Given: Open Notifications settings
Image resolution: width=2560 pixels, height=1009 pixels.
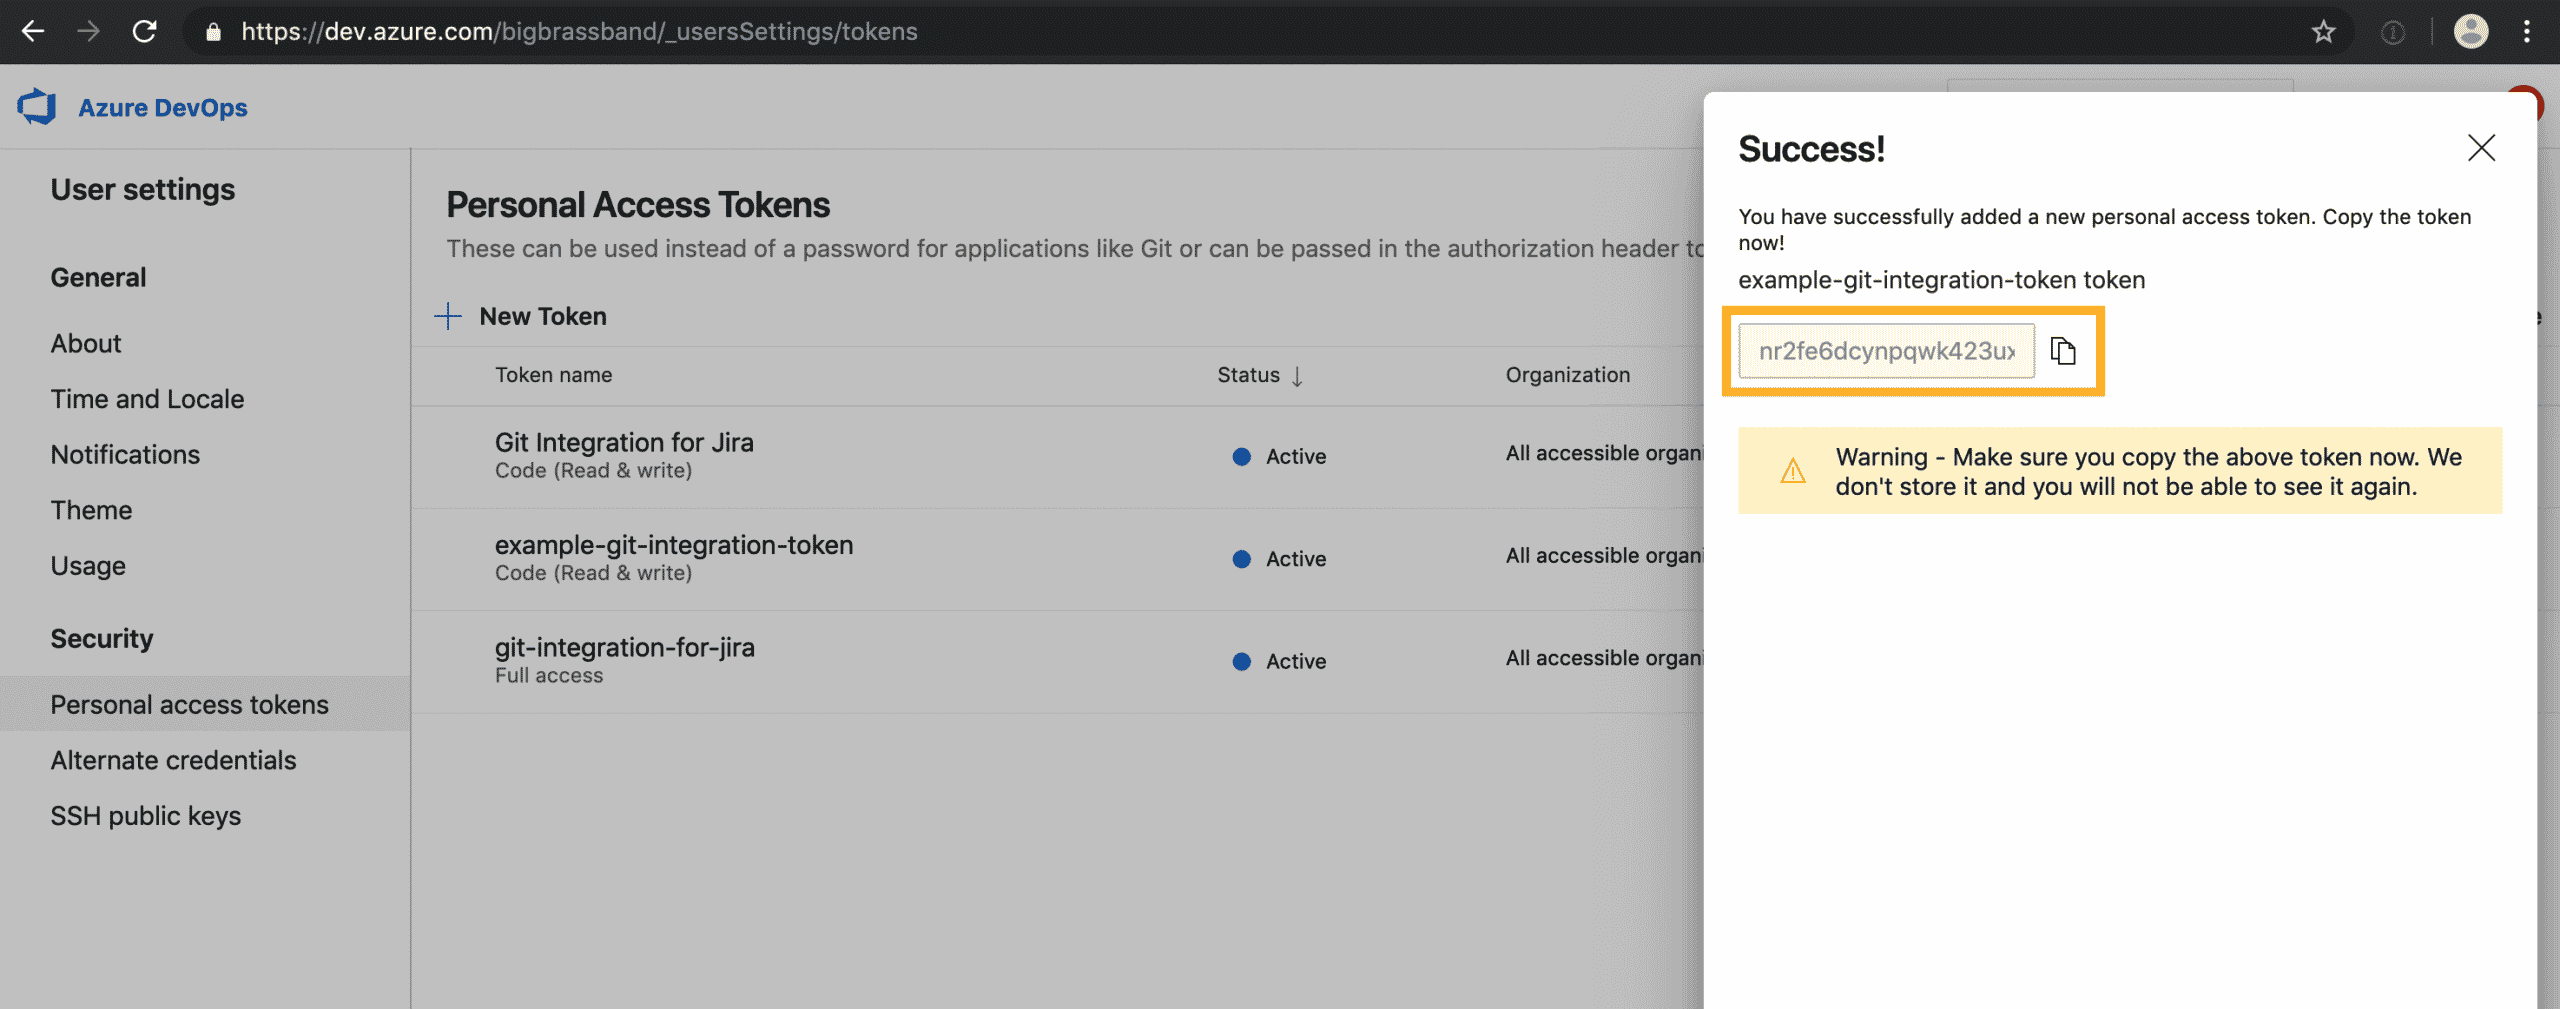Looking at the screenshot, I should 126,454.
